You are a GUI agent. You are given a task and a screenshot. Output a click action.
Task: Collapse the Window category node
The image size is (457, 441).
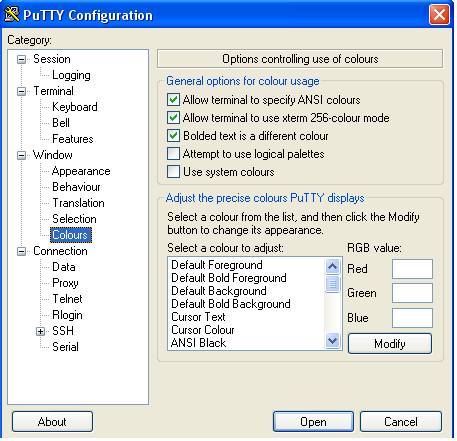21,155
